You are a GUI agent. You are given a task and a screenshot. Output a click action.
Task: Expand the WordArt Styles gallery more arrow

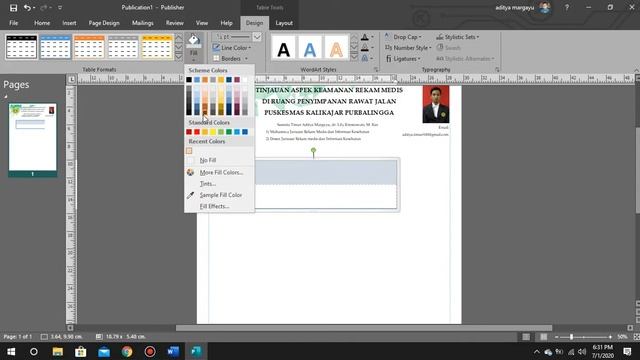[354, 57]
